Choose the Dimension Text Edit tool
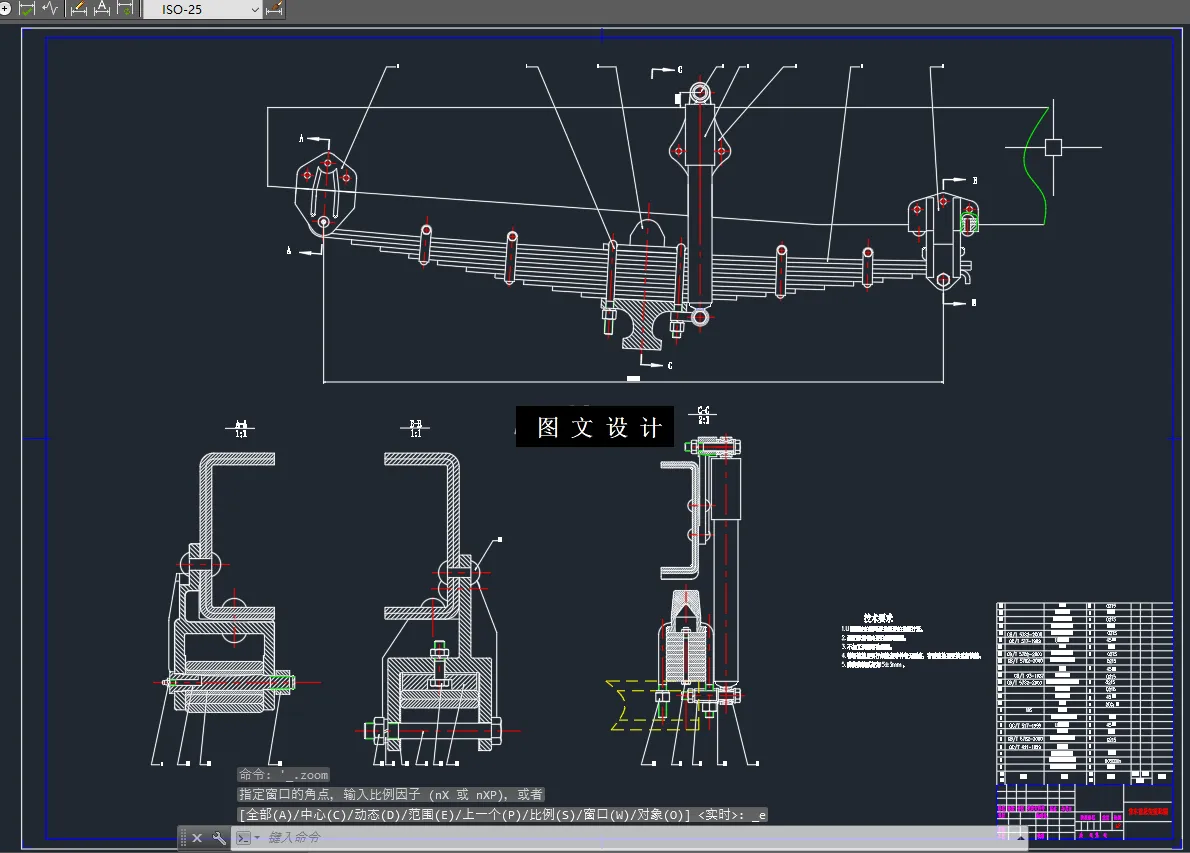1190x853 pixels. [102, 9]
